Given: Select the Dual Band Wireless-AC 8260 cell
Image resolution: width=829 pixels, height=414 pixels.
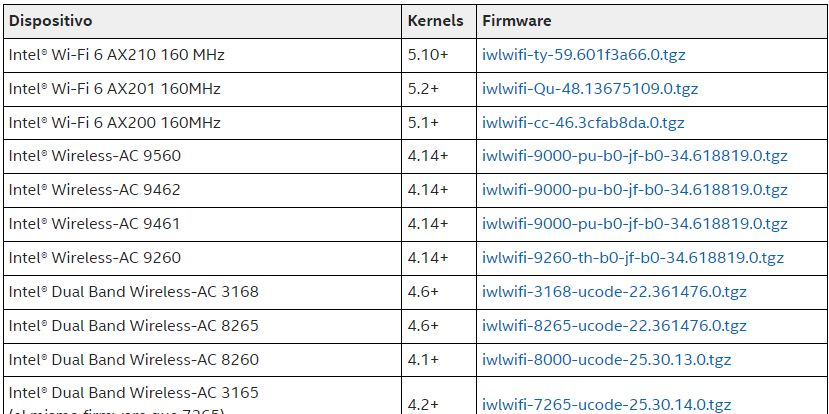Looking at the screenshot, I should click(x=133, y=360).
